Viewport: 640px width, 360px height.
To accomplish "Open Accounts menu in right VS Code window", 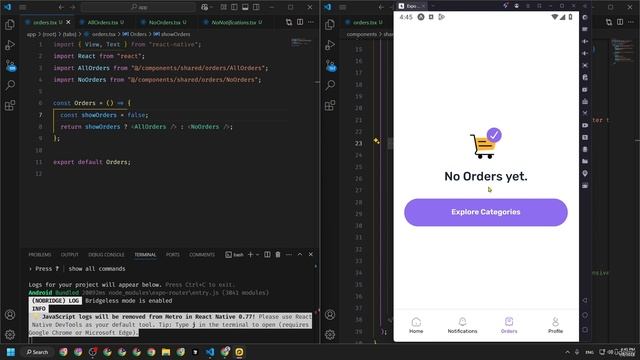I will [x=330, y=315].
